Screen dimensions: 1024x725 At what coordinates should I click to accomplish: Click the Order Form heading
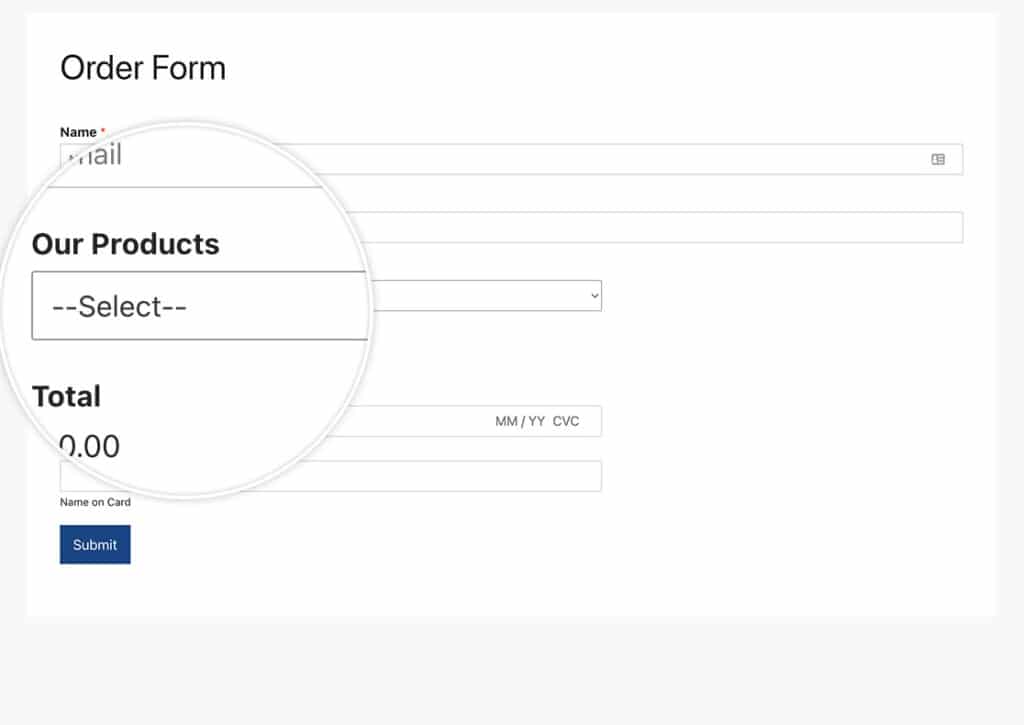tap(143, 68)
